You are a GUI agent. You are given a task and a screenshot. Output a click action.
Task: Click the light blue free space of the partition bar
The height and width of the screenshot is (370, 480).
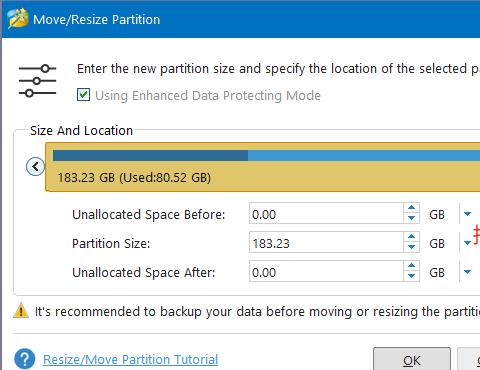(x=364, y=155)
